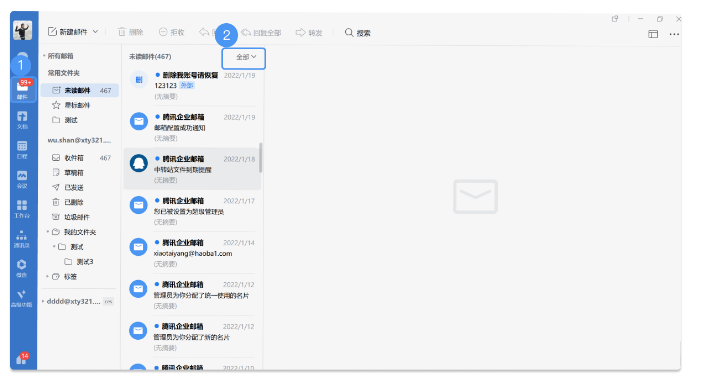706x381 pixels.
Task: Open the 全部 filter dropdown
Action: pyautogui.click(x=244, y=59)
